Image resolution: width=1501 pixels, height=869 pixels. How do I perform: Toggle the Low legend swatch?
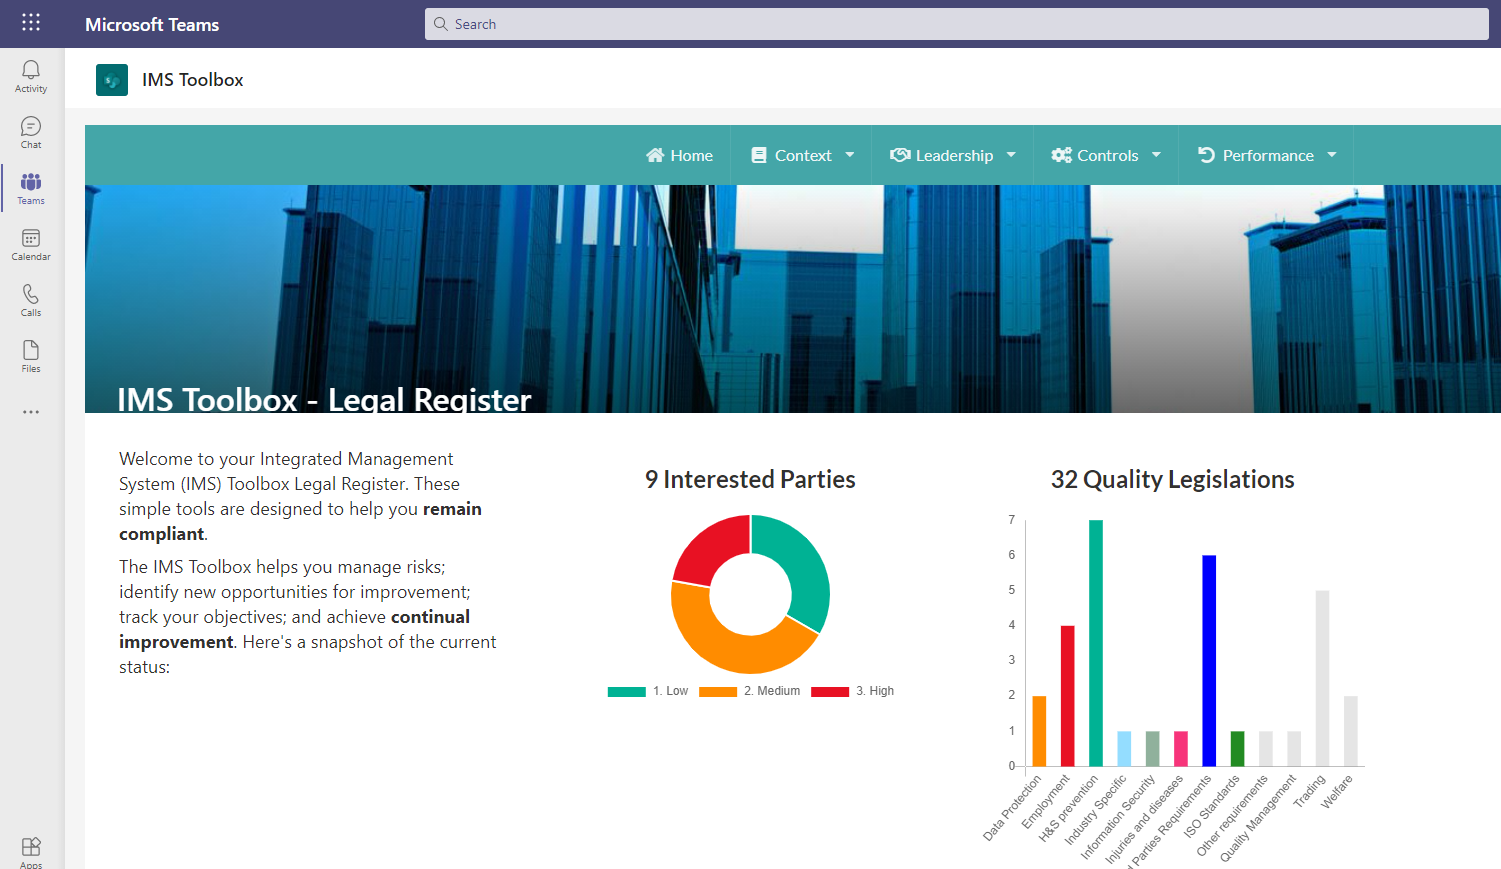627,691
